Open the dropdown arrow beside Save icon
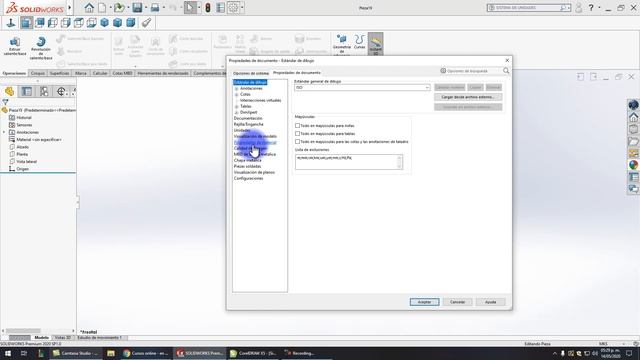The image size is (640, 360). [145, 7]
